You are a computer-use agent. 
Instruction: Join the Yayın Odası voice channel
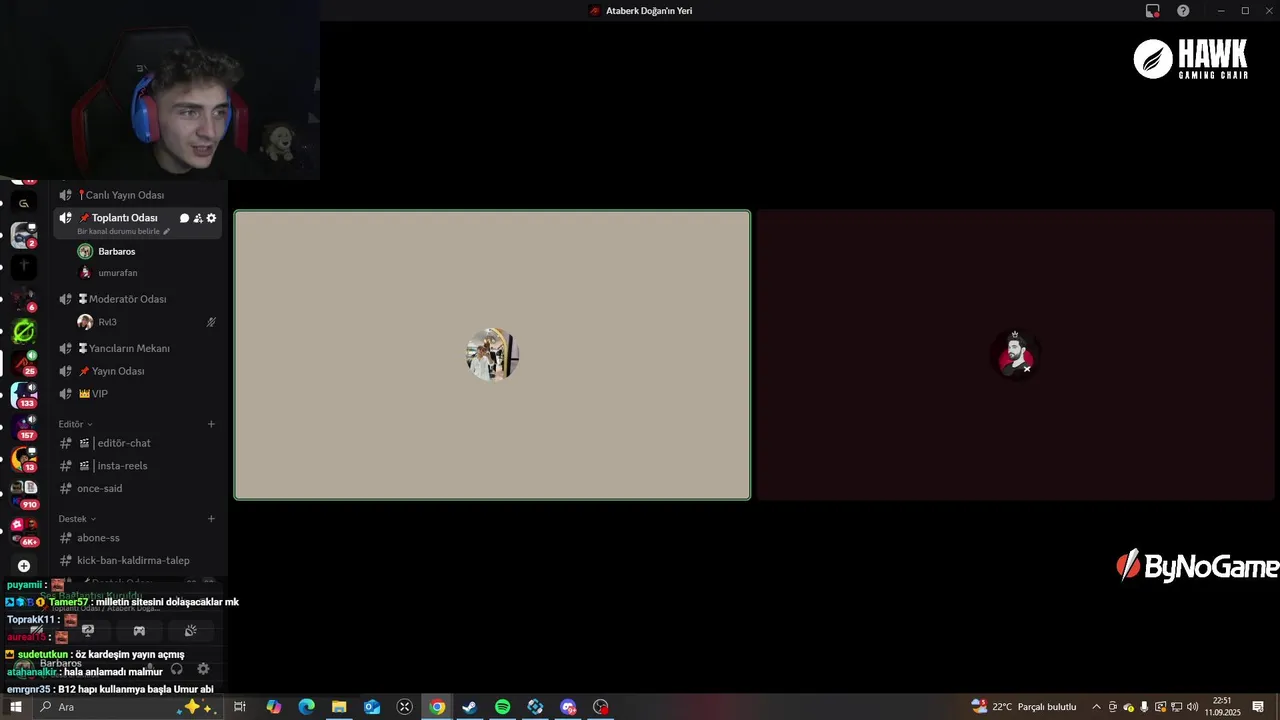click(138, 371)
